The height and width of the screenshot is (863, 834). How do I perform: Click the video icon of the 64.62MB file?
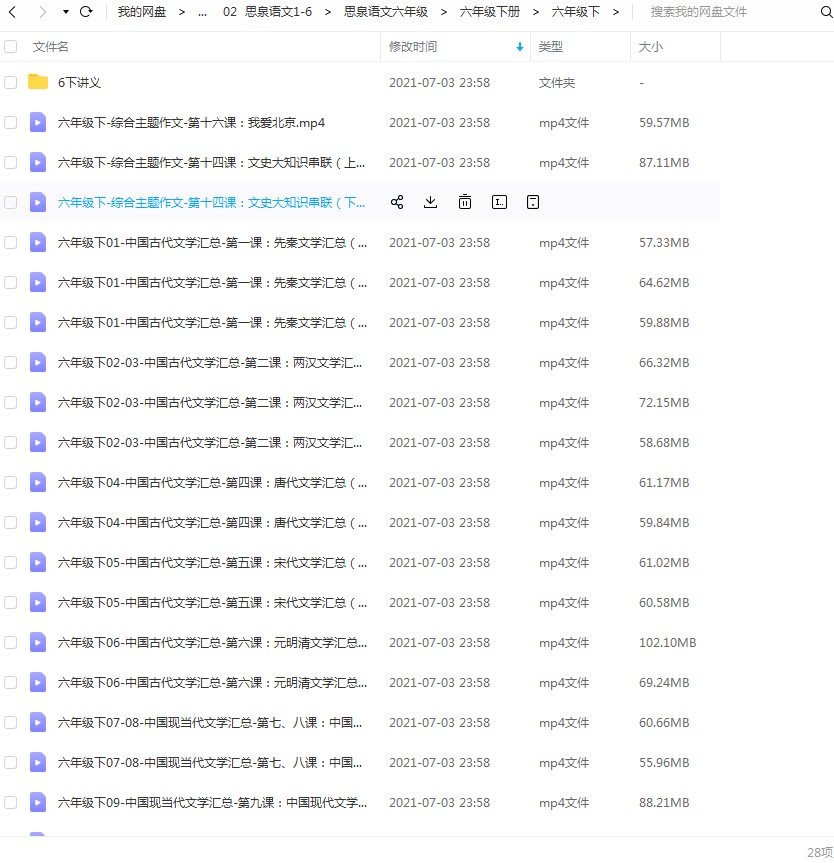click(x=38, y=282)
